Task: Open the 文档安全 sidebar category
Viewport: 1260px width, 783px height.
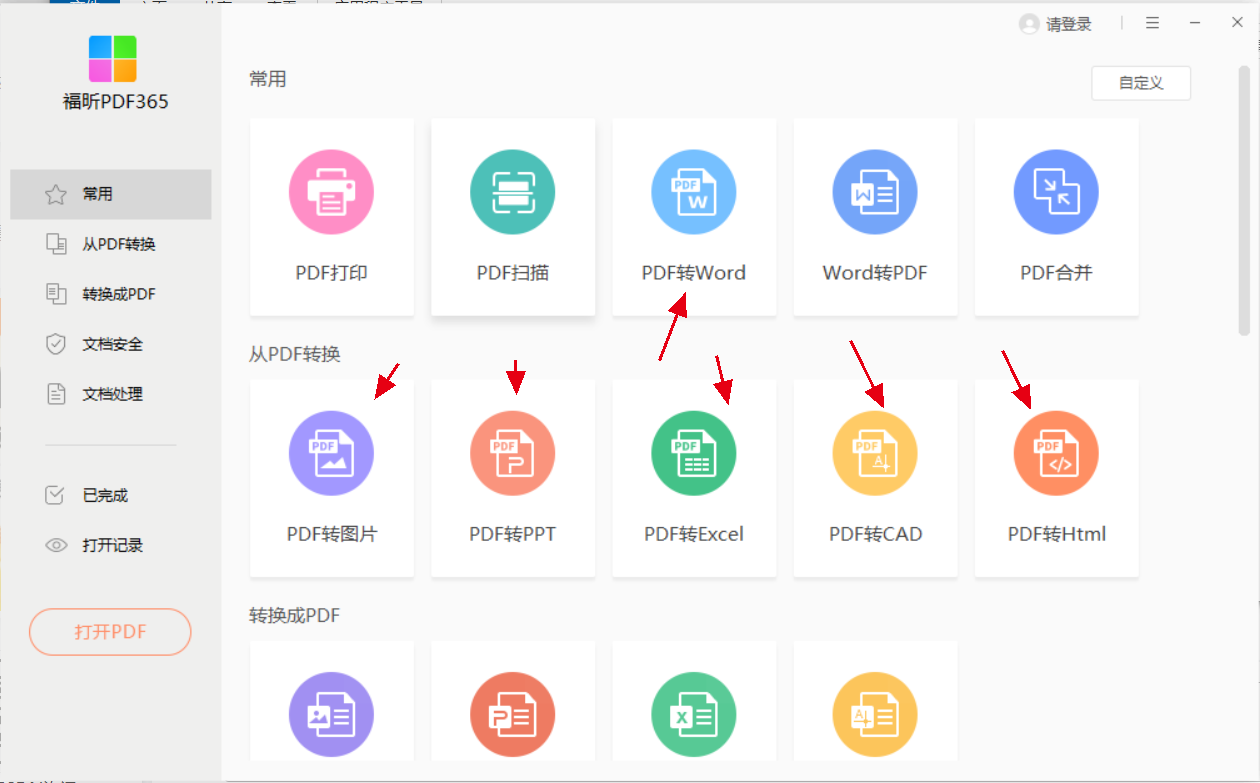Action: pyautogui.click(x=110, y=343)
